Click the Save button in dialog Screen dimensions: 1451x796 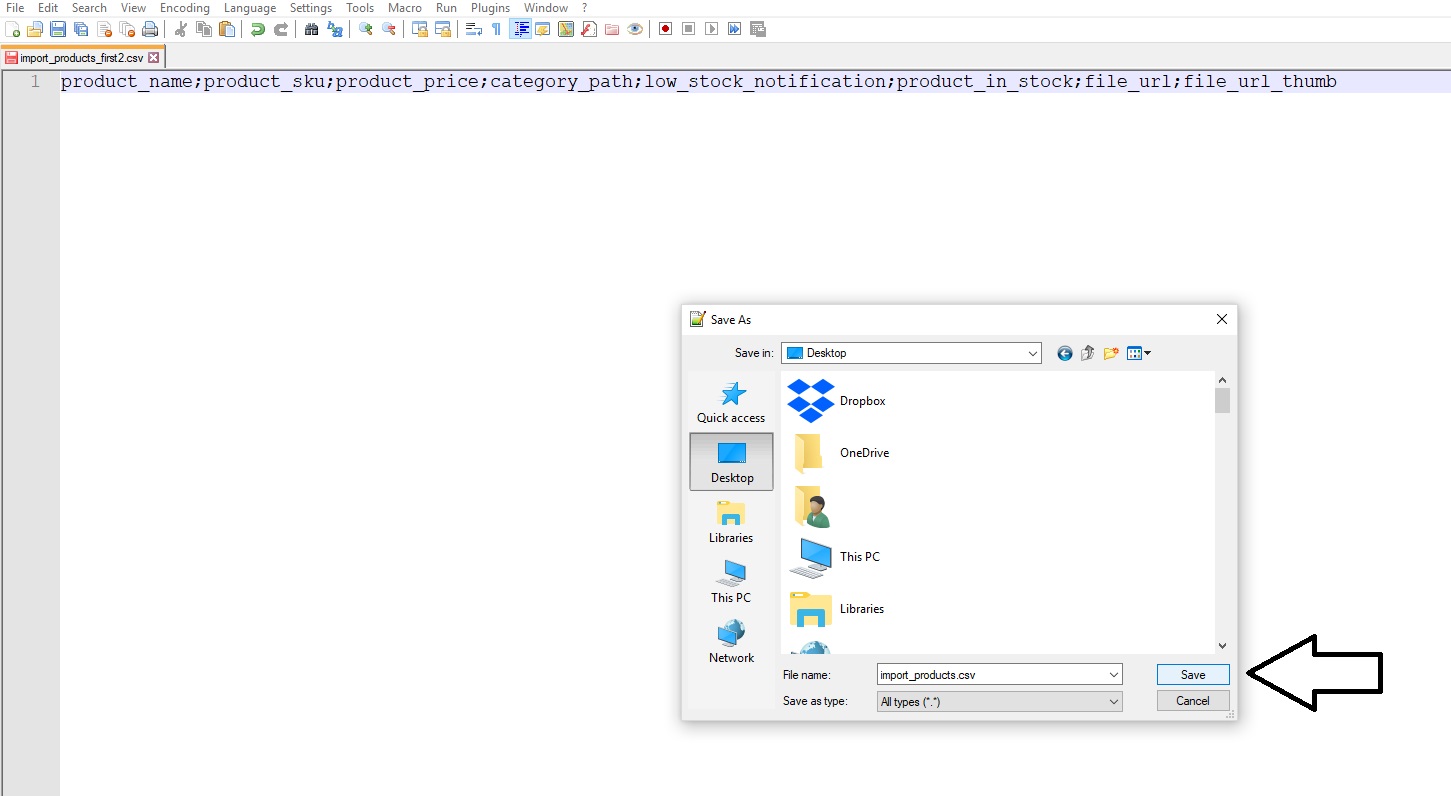1193,675
